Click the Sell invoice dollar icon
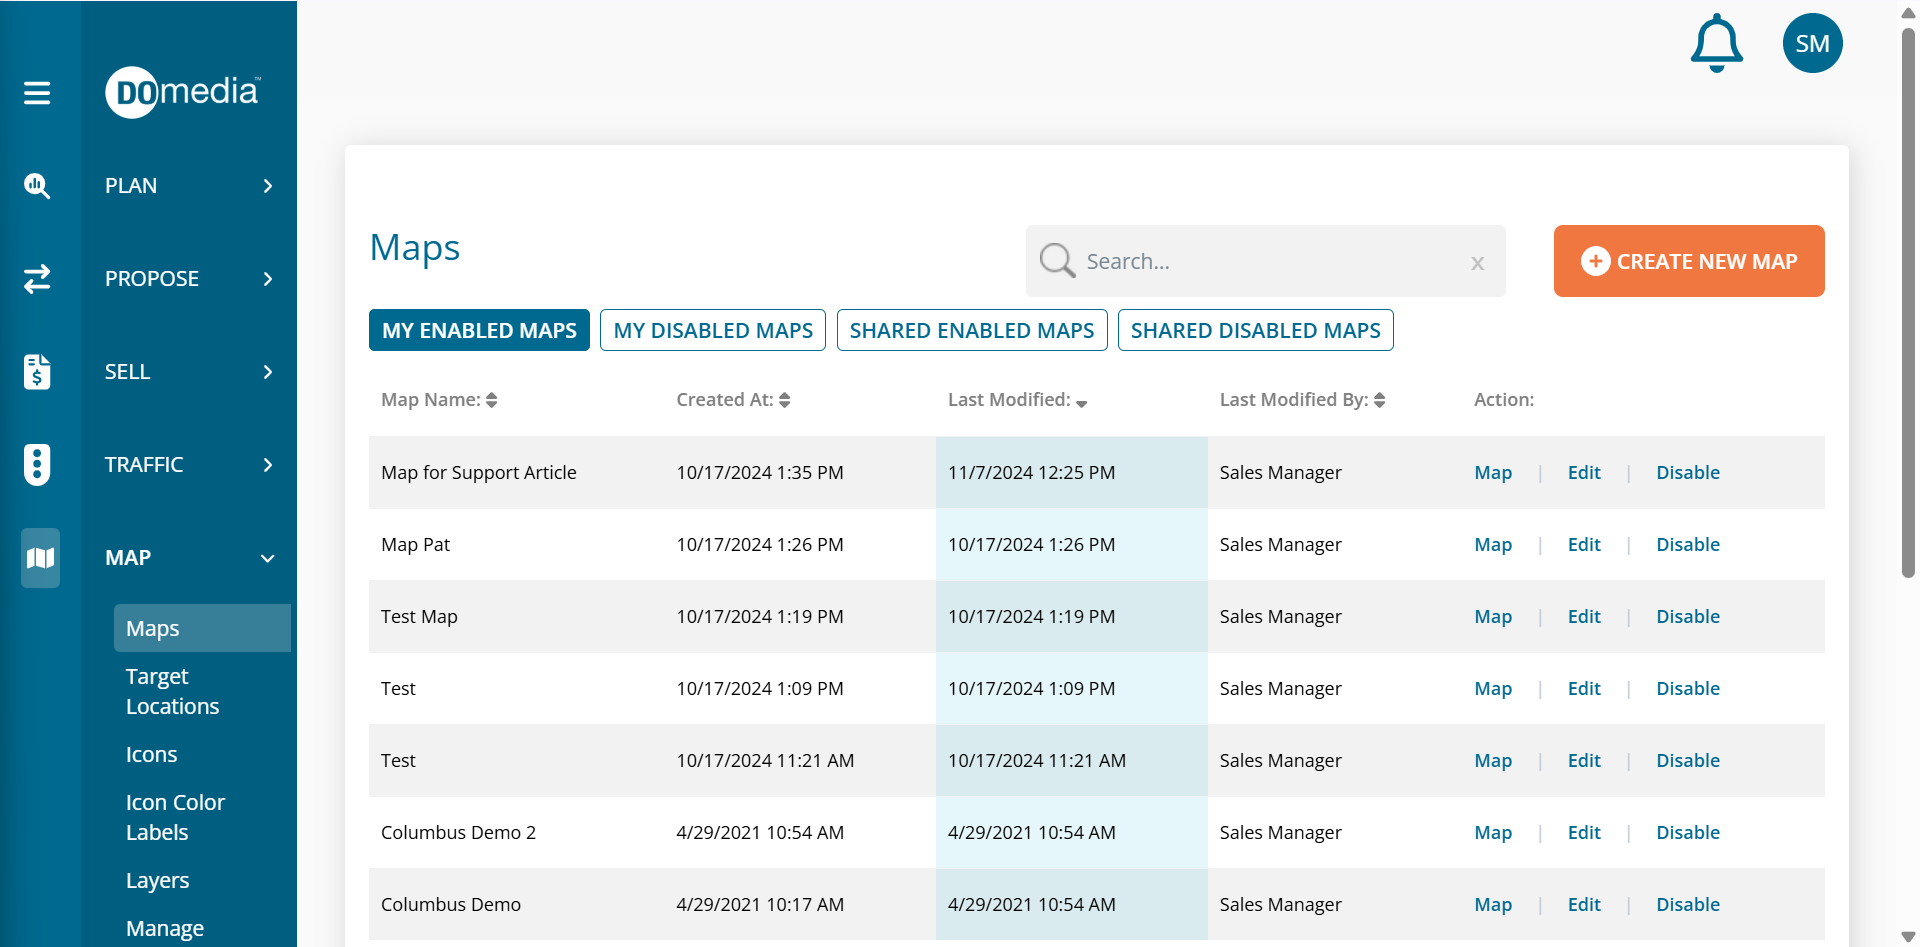Screen dimensions: 1920x947 (37, 372)
